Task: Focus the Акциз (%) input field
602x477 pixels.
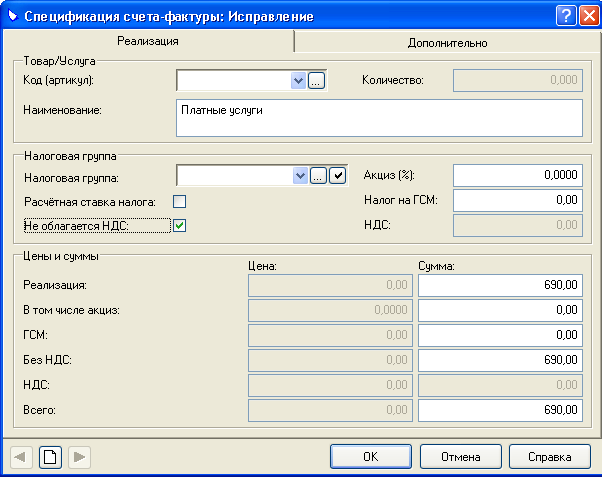Action: coord(518,175)
